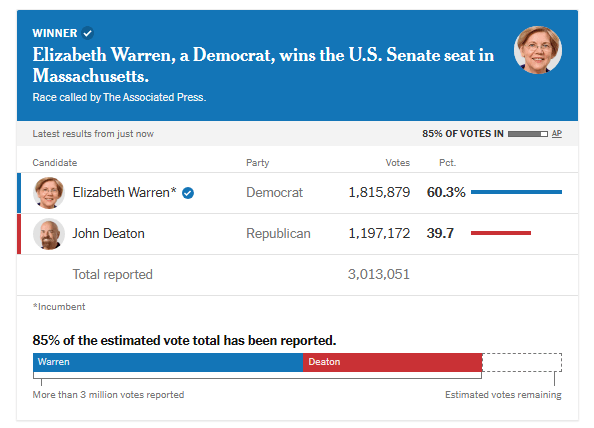
Task: Open the AP source link
Action: click(x=556, y=133)
